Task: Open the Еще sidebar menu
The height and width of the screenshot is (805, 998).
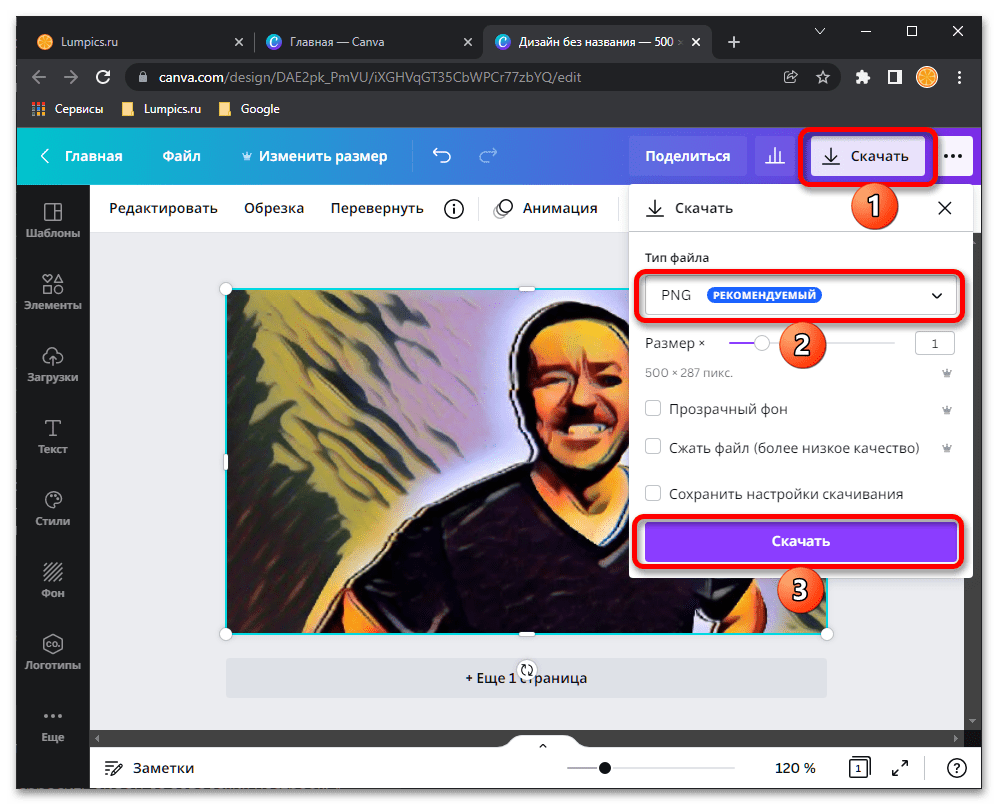Action: point(53,725)
